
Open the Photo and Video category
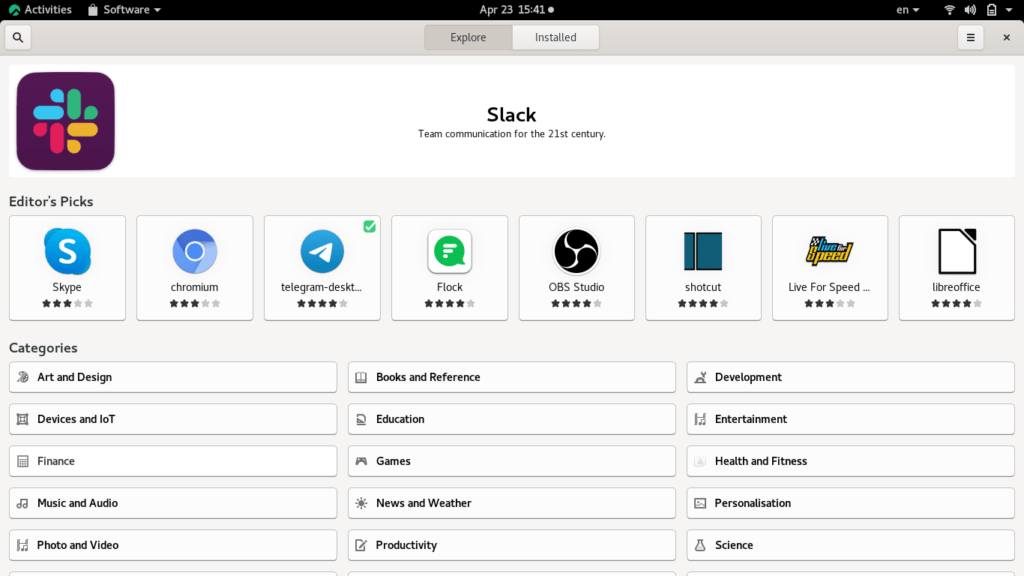pos(173,545)
